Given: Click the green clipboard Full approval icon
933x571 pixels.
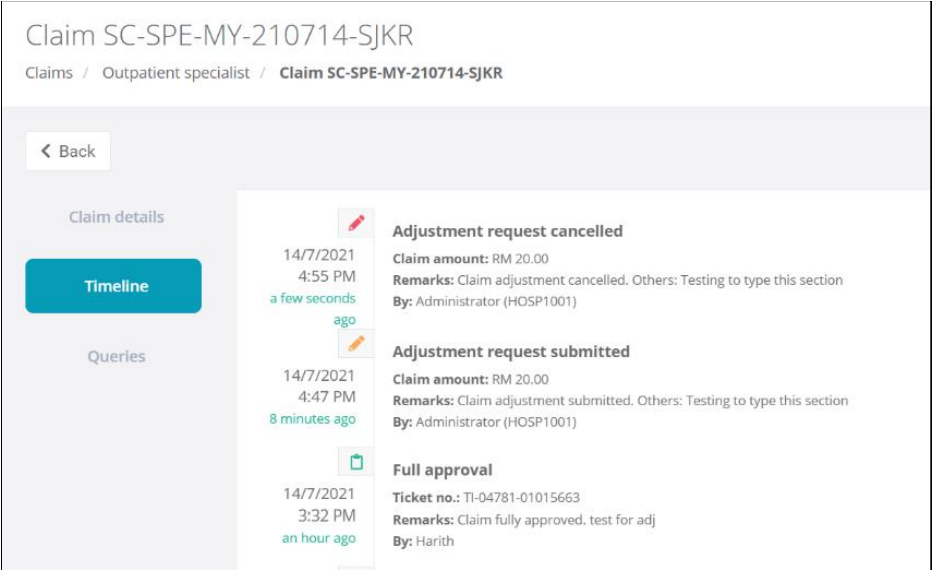Looking at the screenshot, I should click(356, 462).
